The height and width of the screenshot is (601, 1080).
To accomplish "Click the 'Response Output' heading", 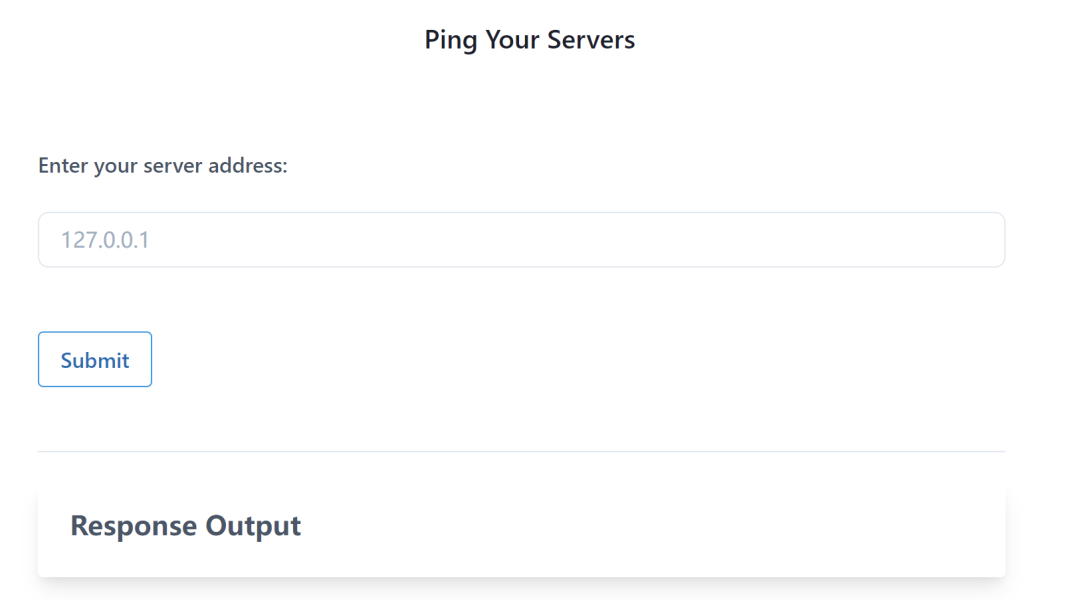I will tap(186, 526).
